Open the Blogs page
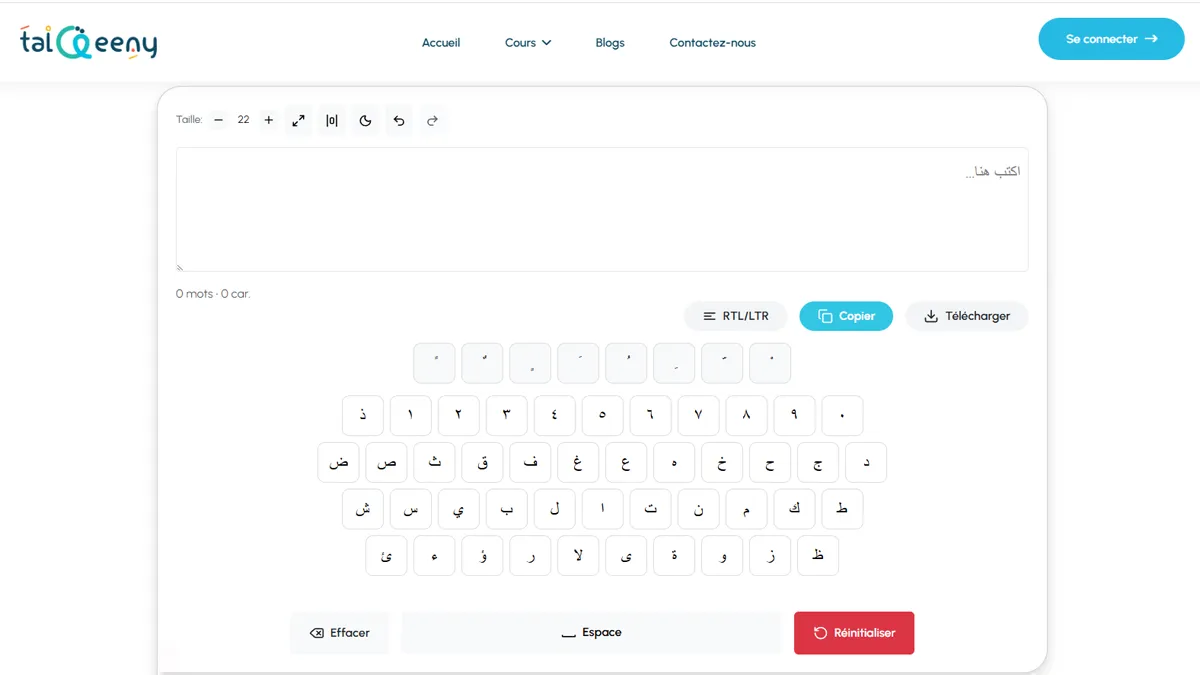This screenshot has height=675, width=1200. (x=610, y=43)
